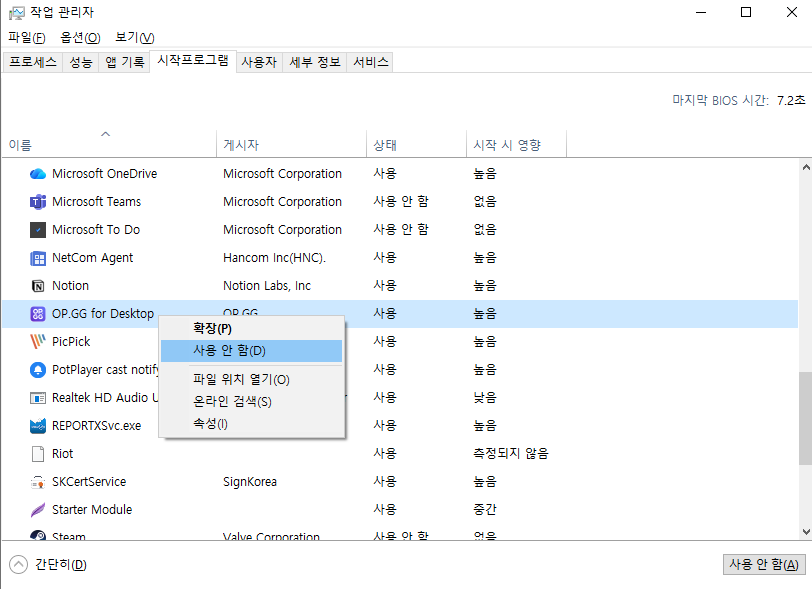Click 측정되지 않음 impact in Riot row
This screenshot has width=812, height=589.
511,453
